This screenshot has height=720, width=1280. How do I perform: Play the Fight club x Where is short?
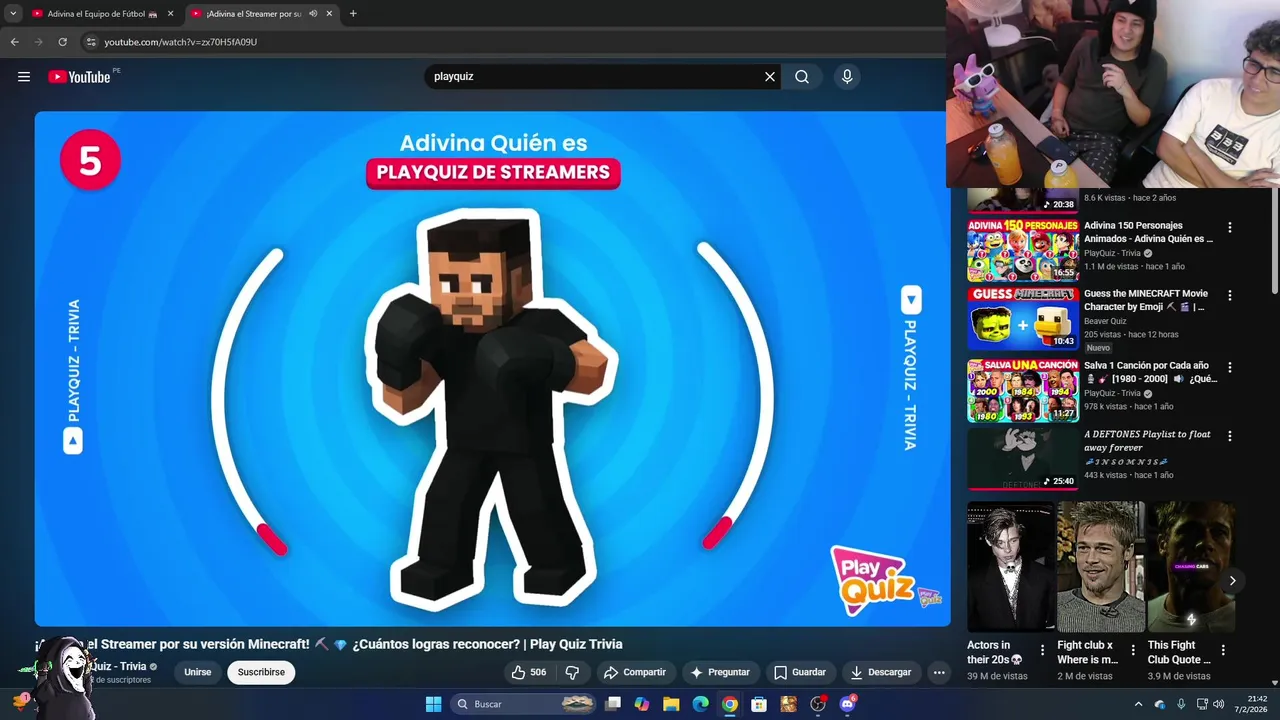(x=1101, y=566)
